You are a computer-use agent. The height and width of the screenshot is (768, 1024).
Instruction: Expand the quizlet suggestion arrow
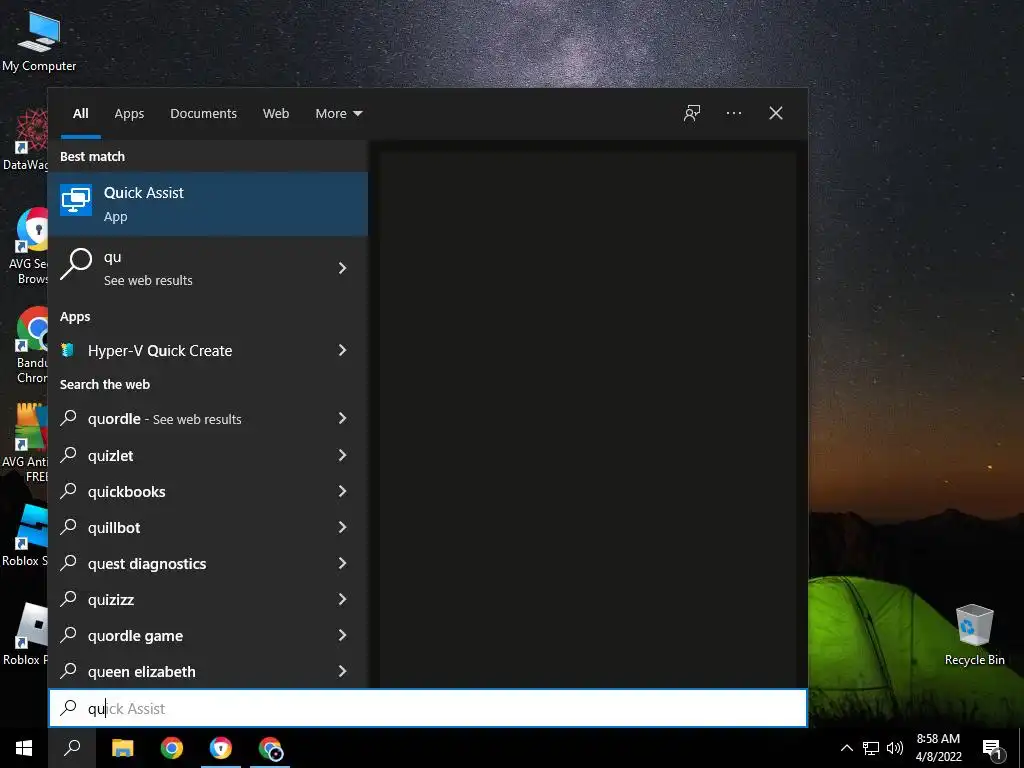coord(342,455)
